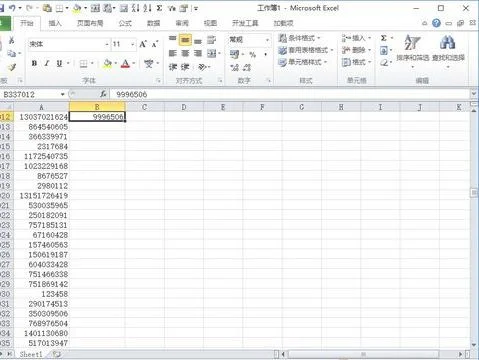Open Format as Table (套用表格格式) menu

pyautogui.click(x=306, y=50)
